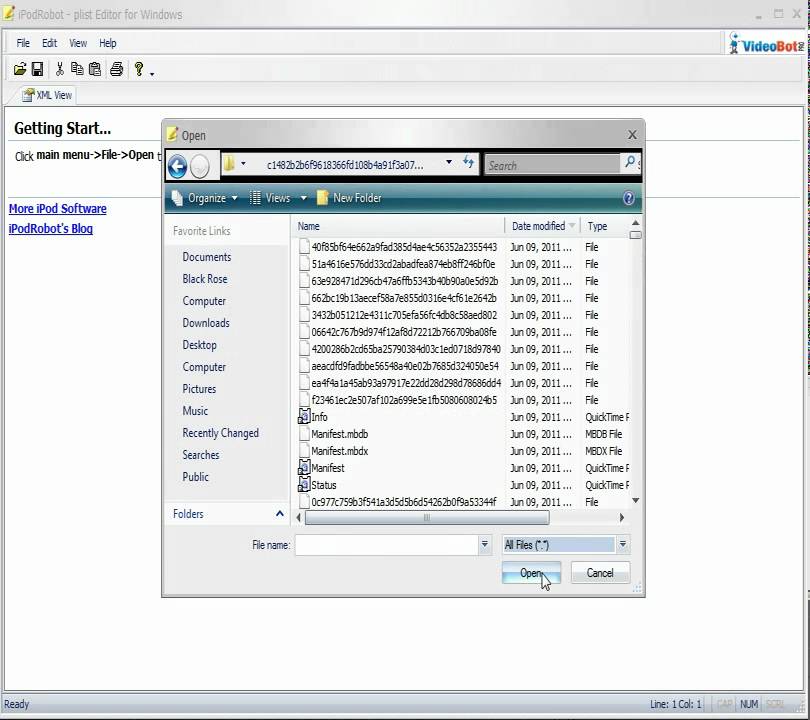Click the horizontal scroll right arrow
Screen dimensions: 810x720
tap(621, 518)
